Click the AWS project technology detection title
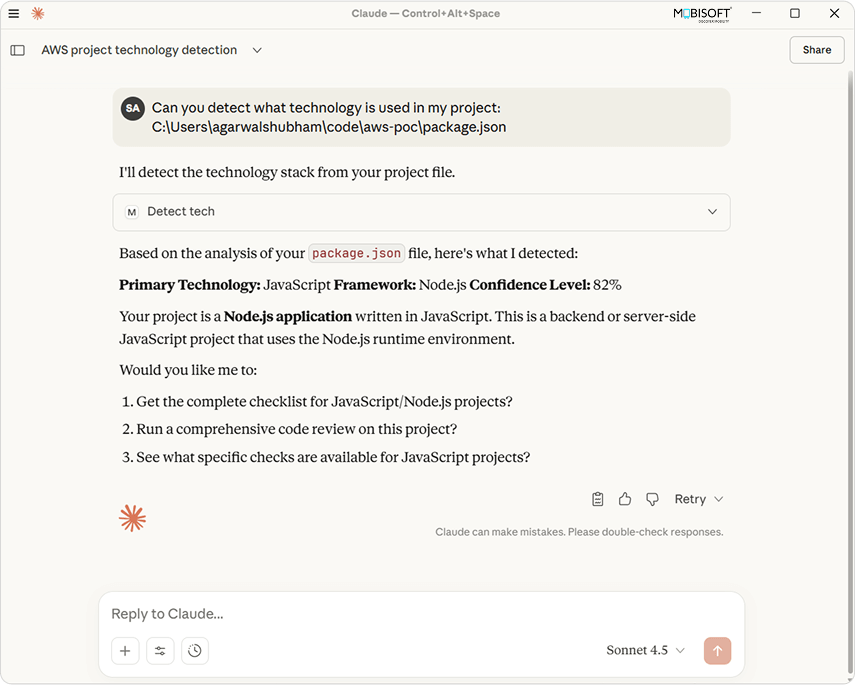This screenshot has height=685, width=855. point(139,50)
